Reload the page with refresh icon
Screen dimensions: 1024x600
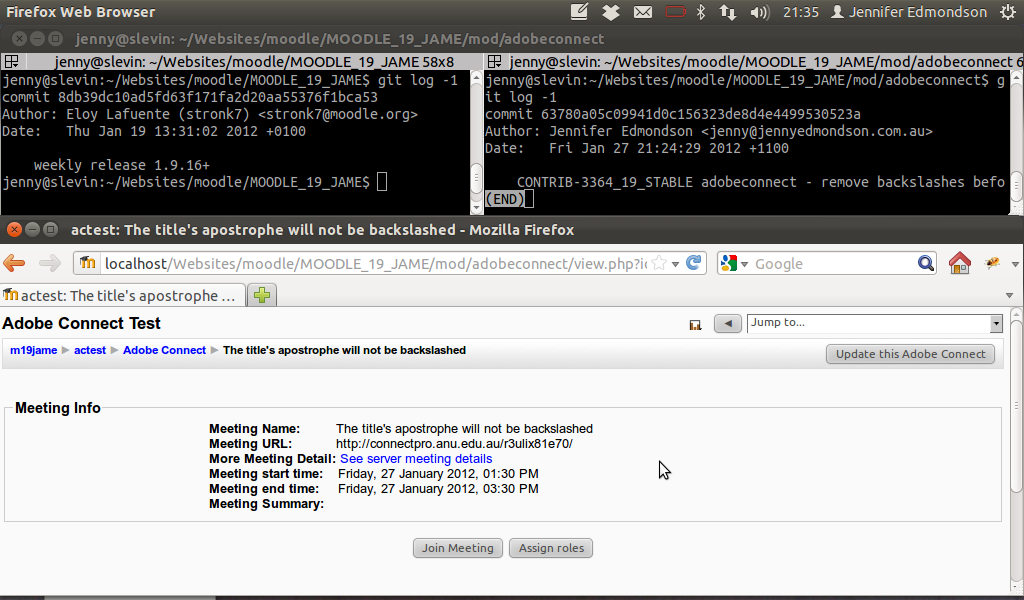pyautogui.click(x=694, y=263)
